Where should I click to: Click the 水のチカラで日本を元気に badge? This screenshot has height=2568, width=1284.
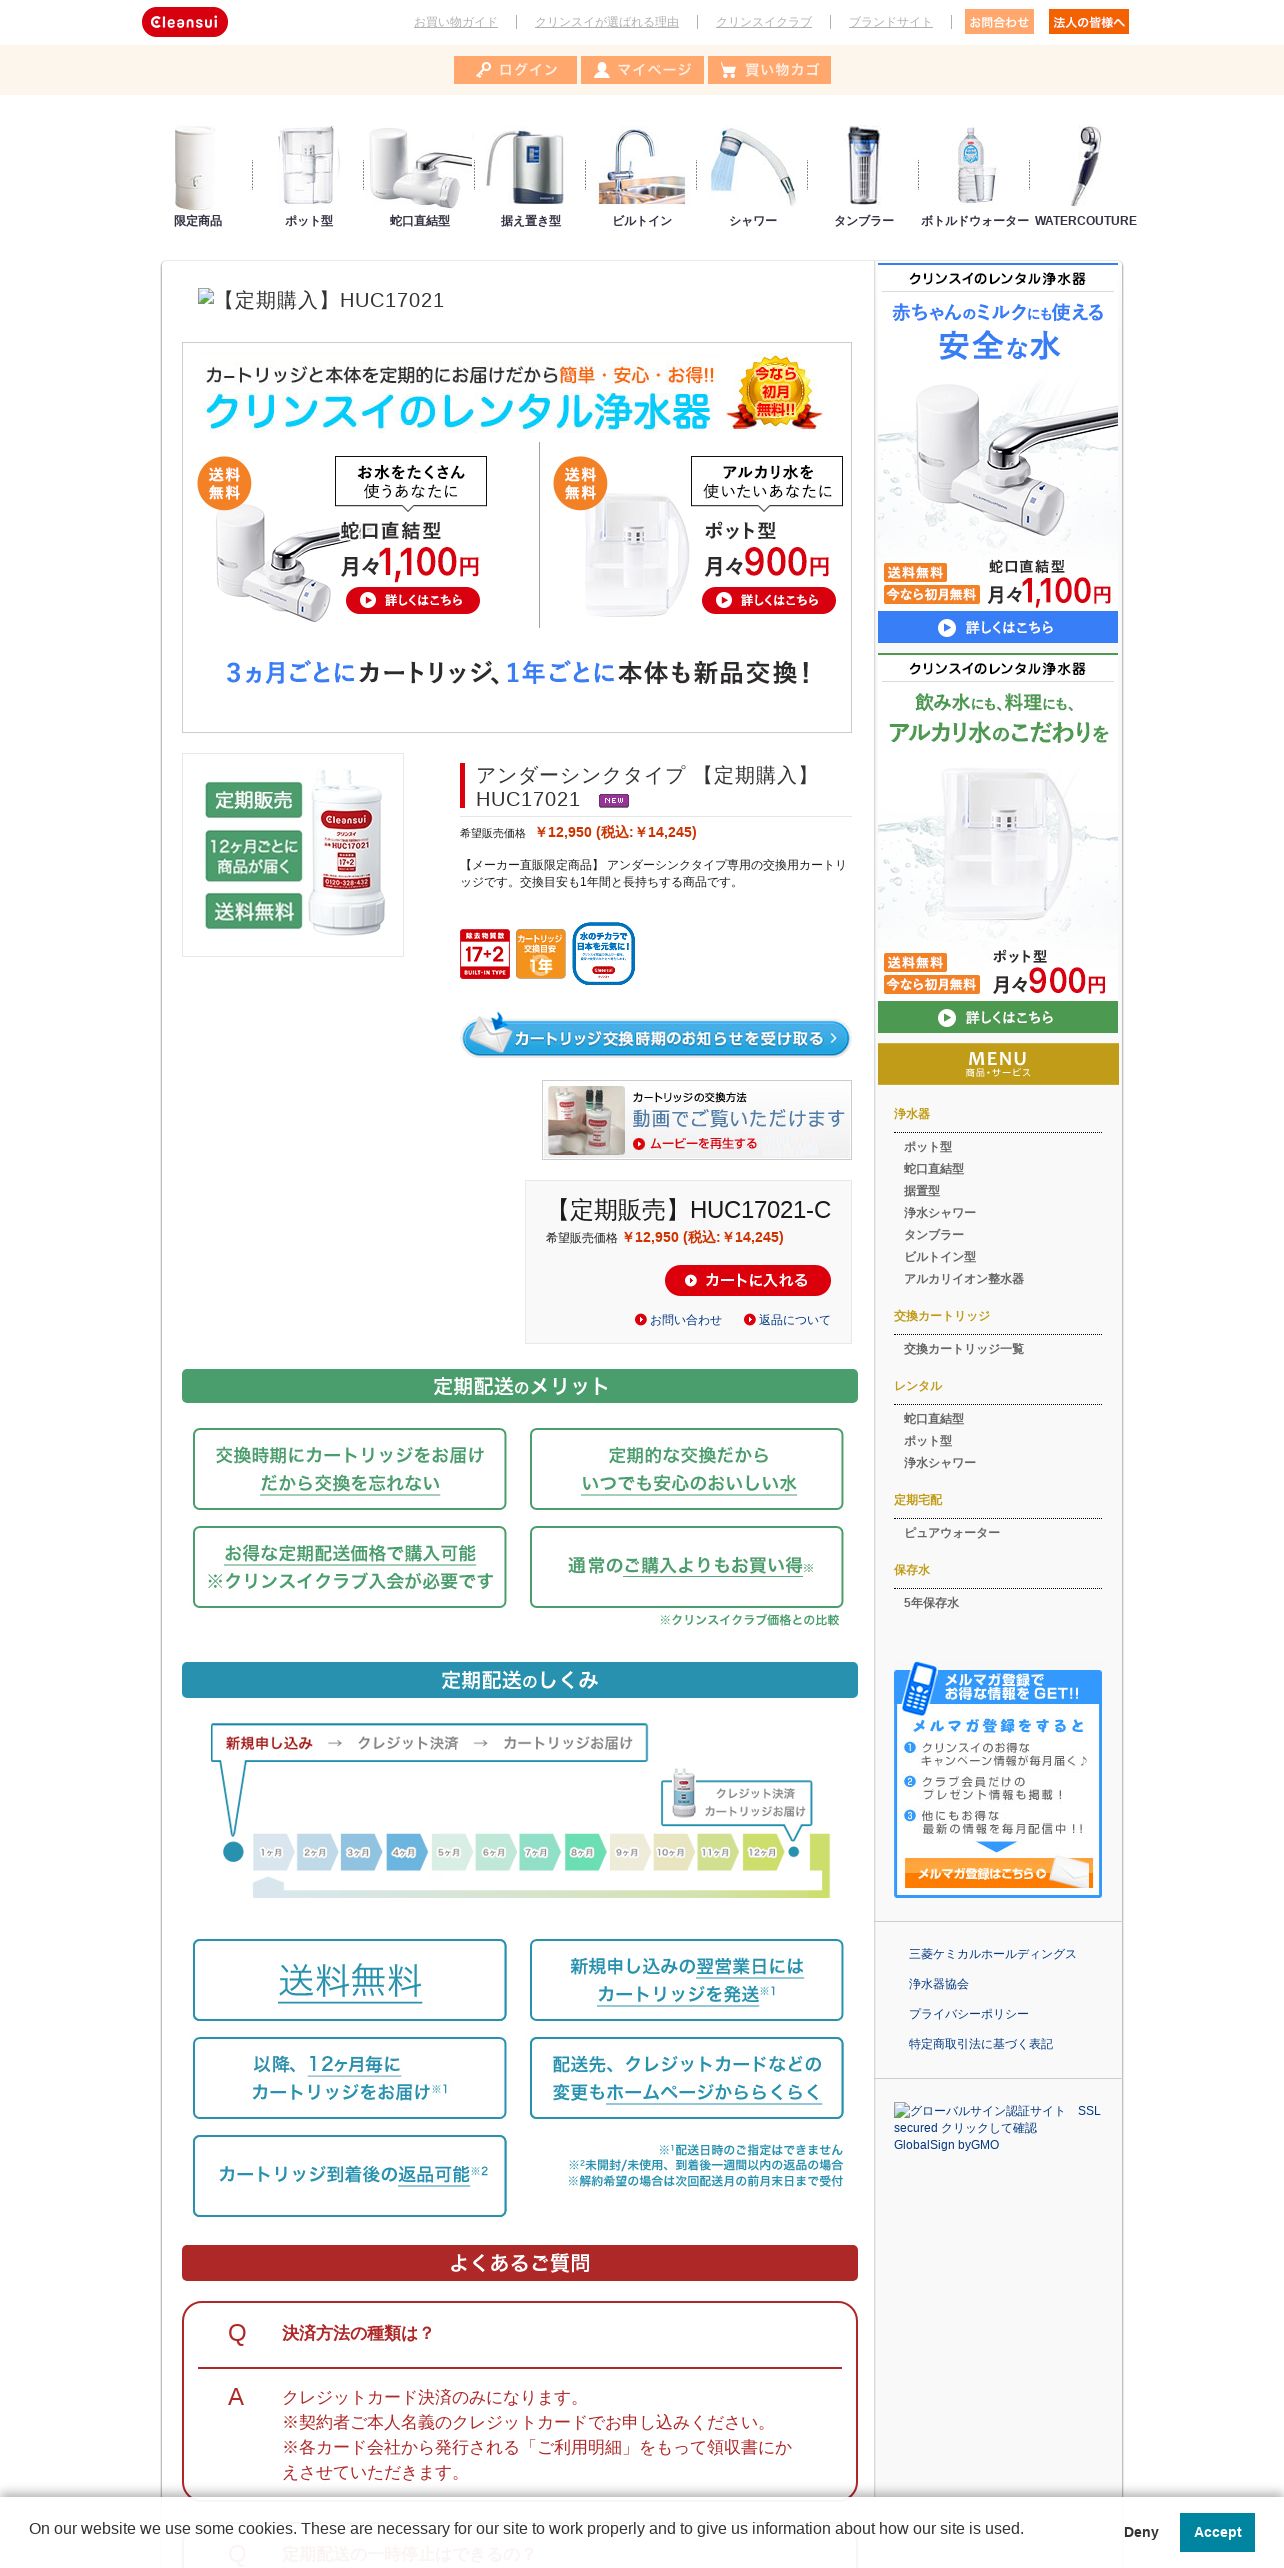(x=604, y=954)
